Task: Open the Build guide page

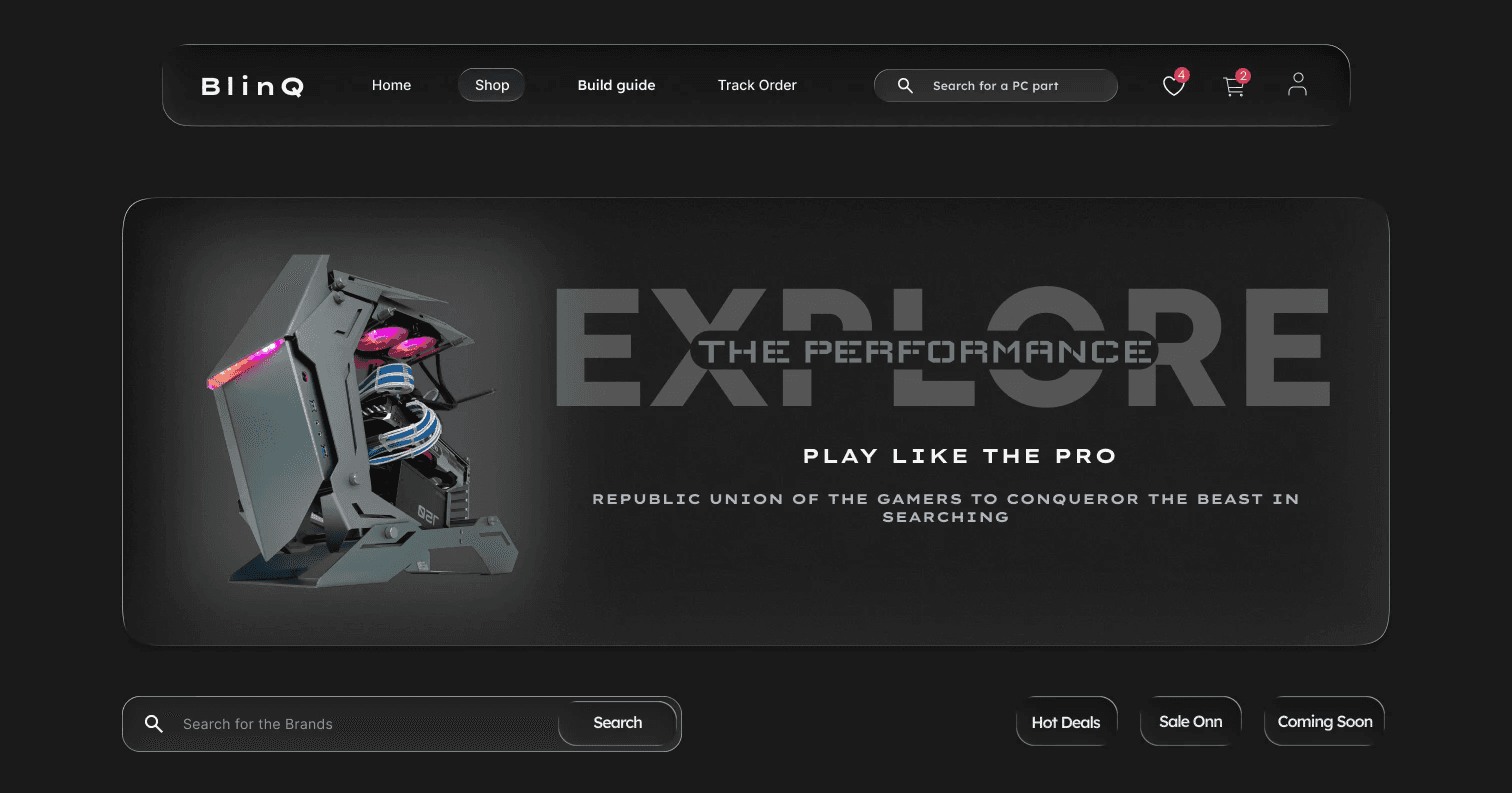Action: pos(616,85)
